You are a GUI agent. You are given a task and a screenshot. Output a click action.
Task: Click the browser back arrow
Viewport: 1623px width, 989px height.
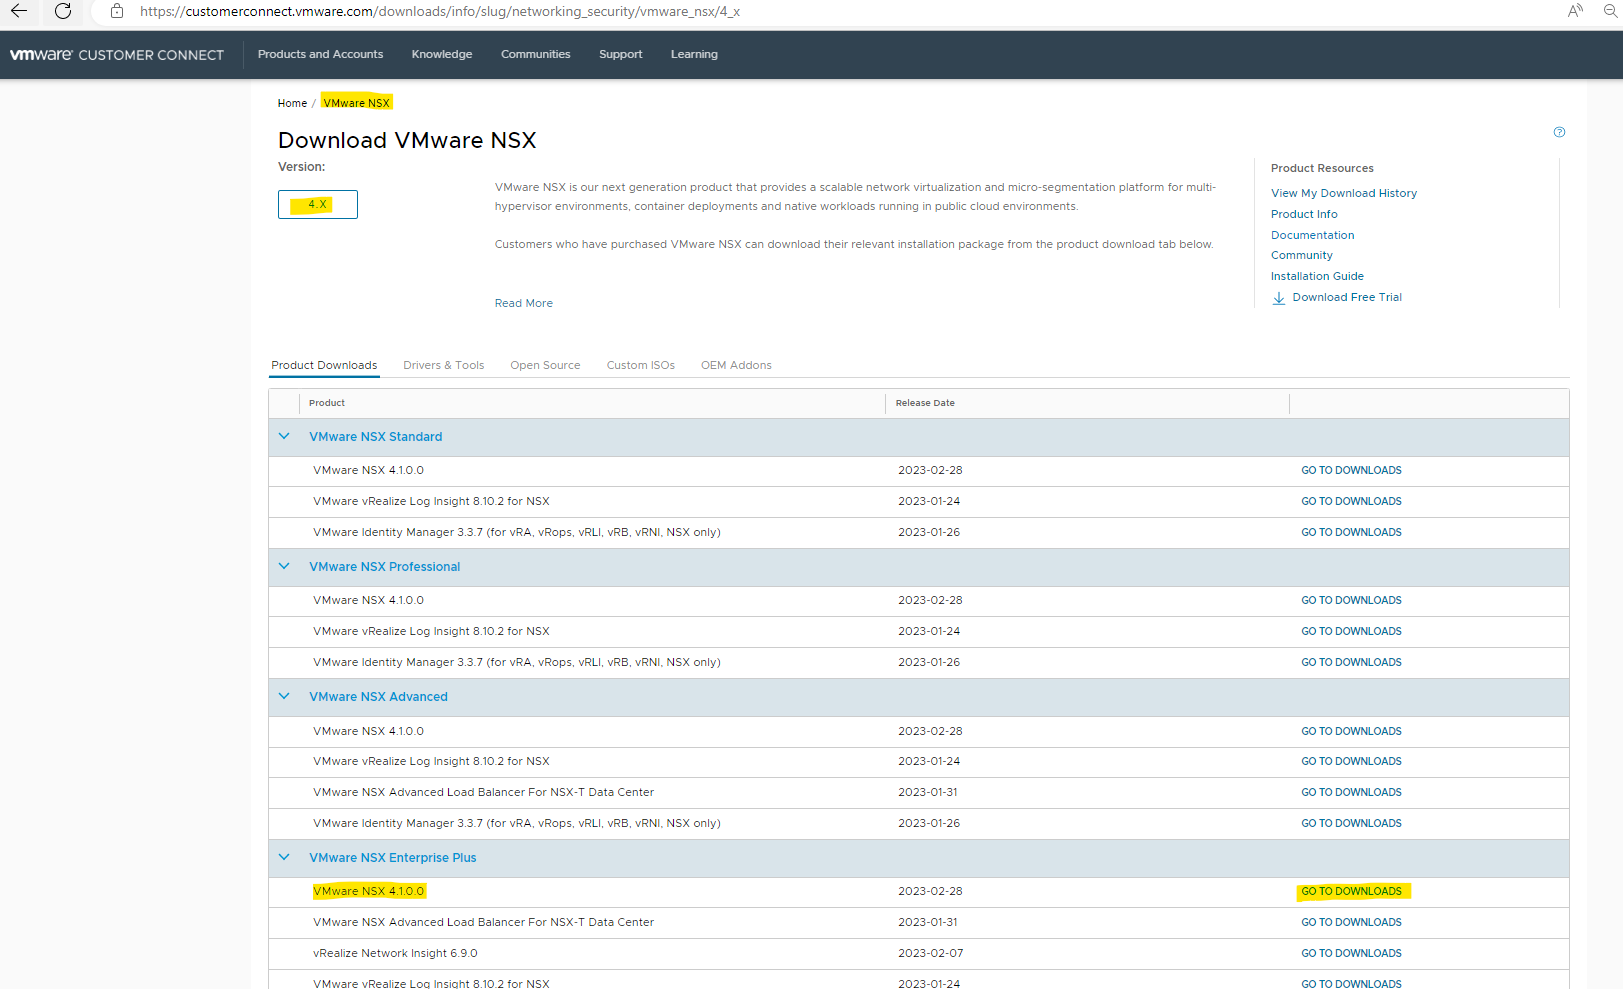pos(19,11)
